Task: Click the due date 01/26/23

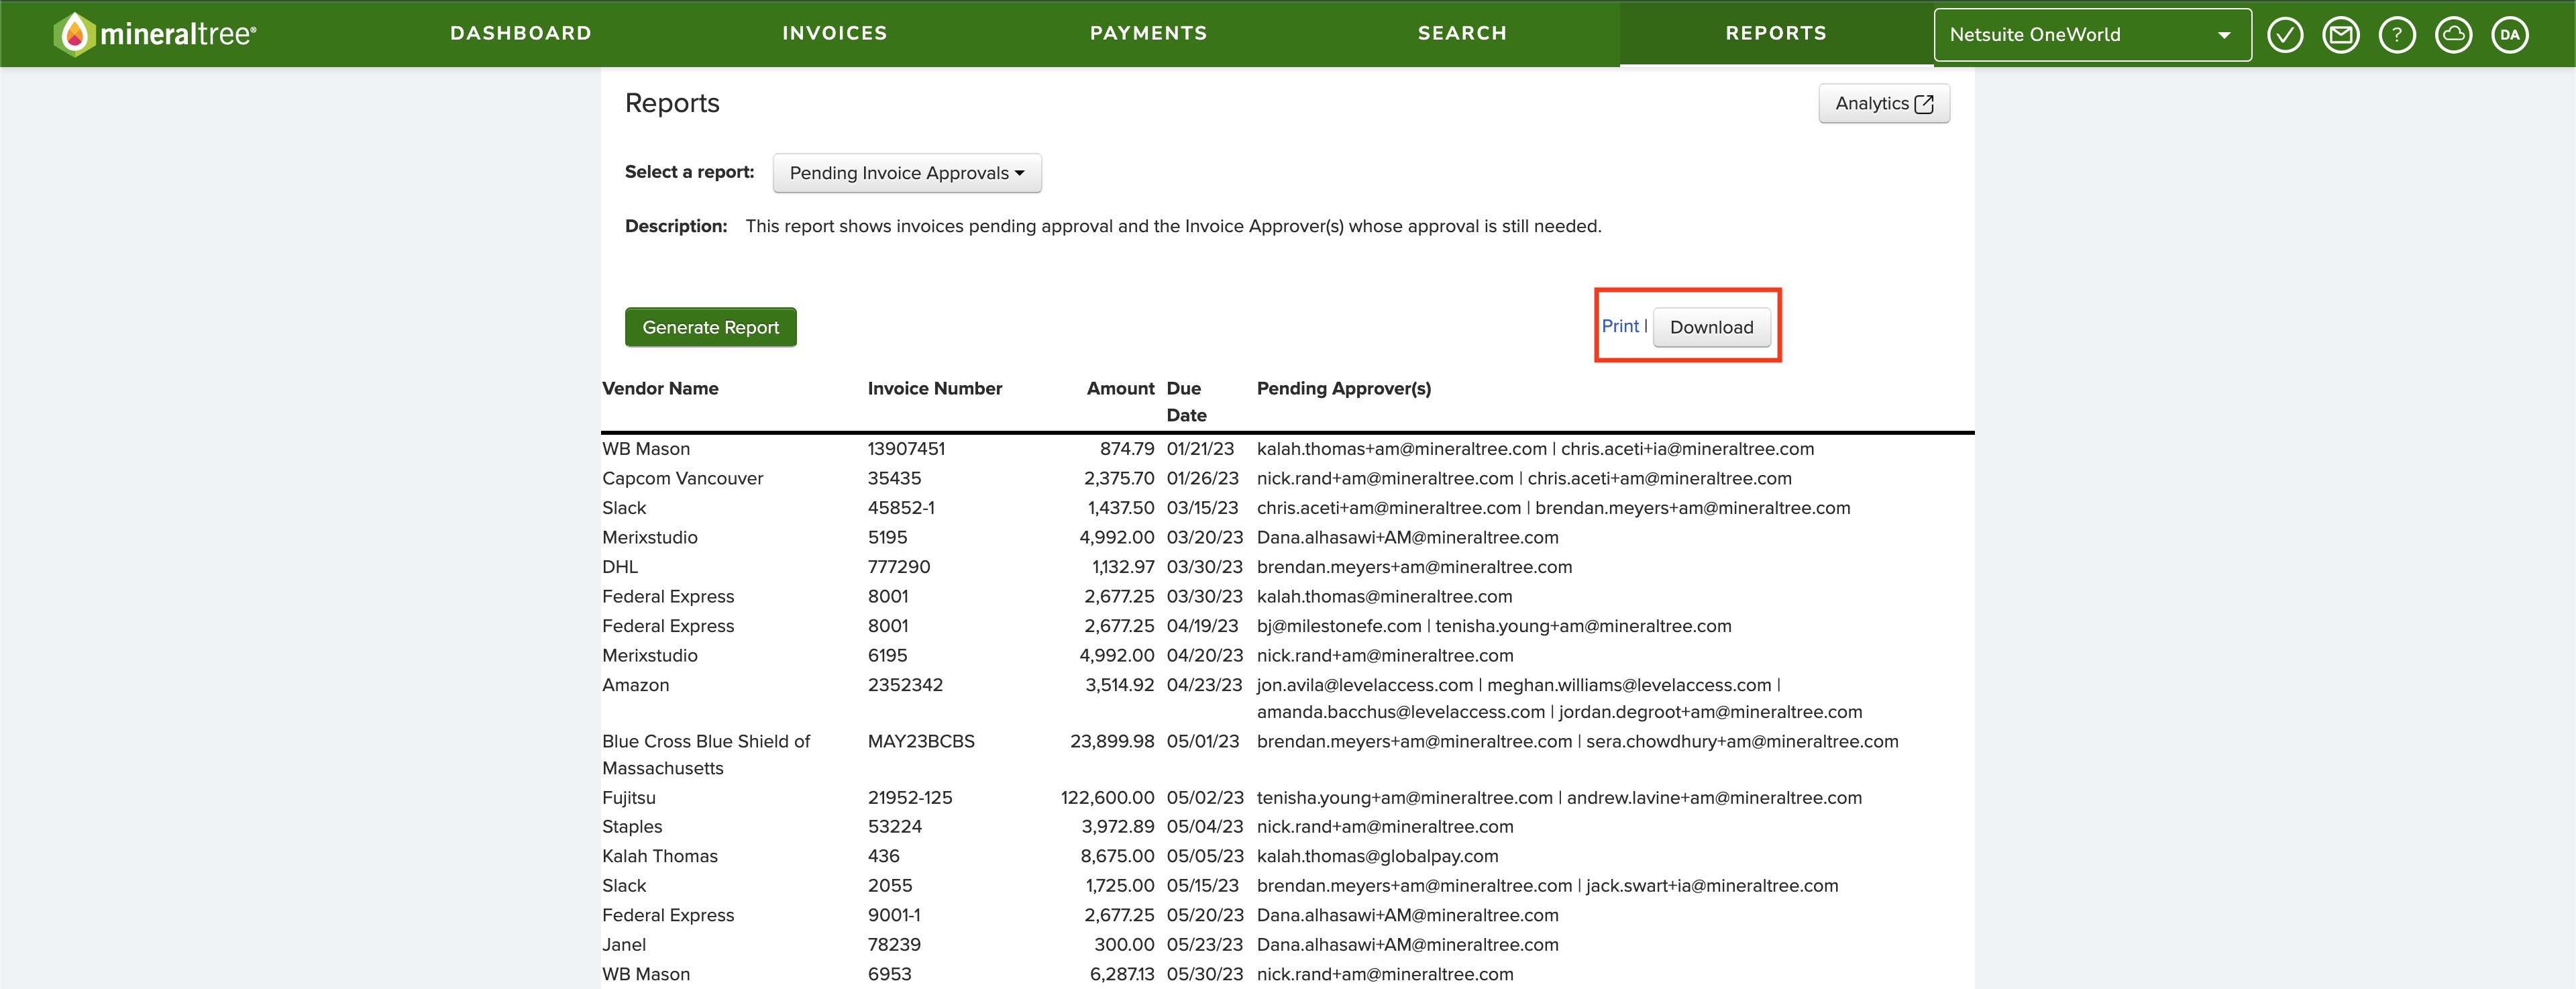Action: (x=1203, y=478)
